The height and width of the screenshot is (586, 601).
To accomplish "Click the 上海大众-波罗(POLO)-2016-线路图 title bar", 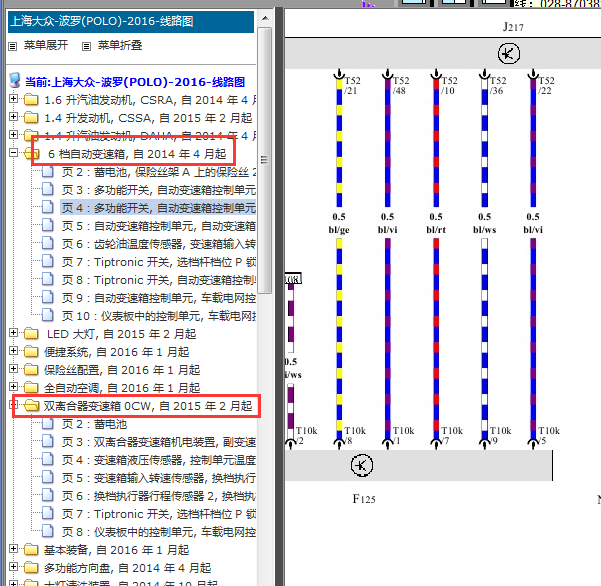I will pos(131,21).
